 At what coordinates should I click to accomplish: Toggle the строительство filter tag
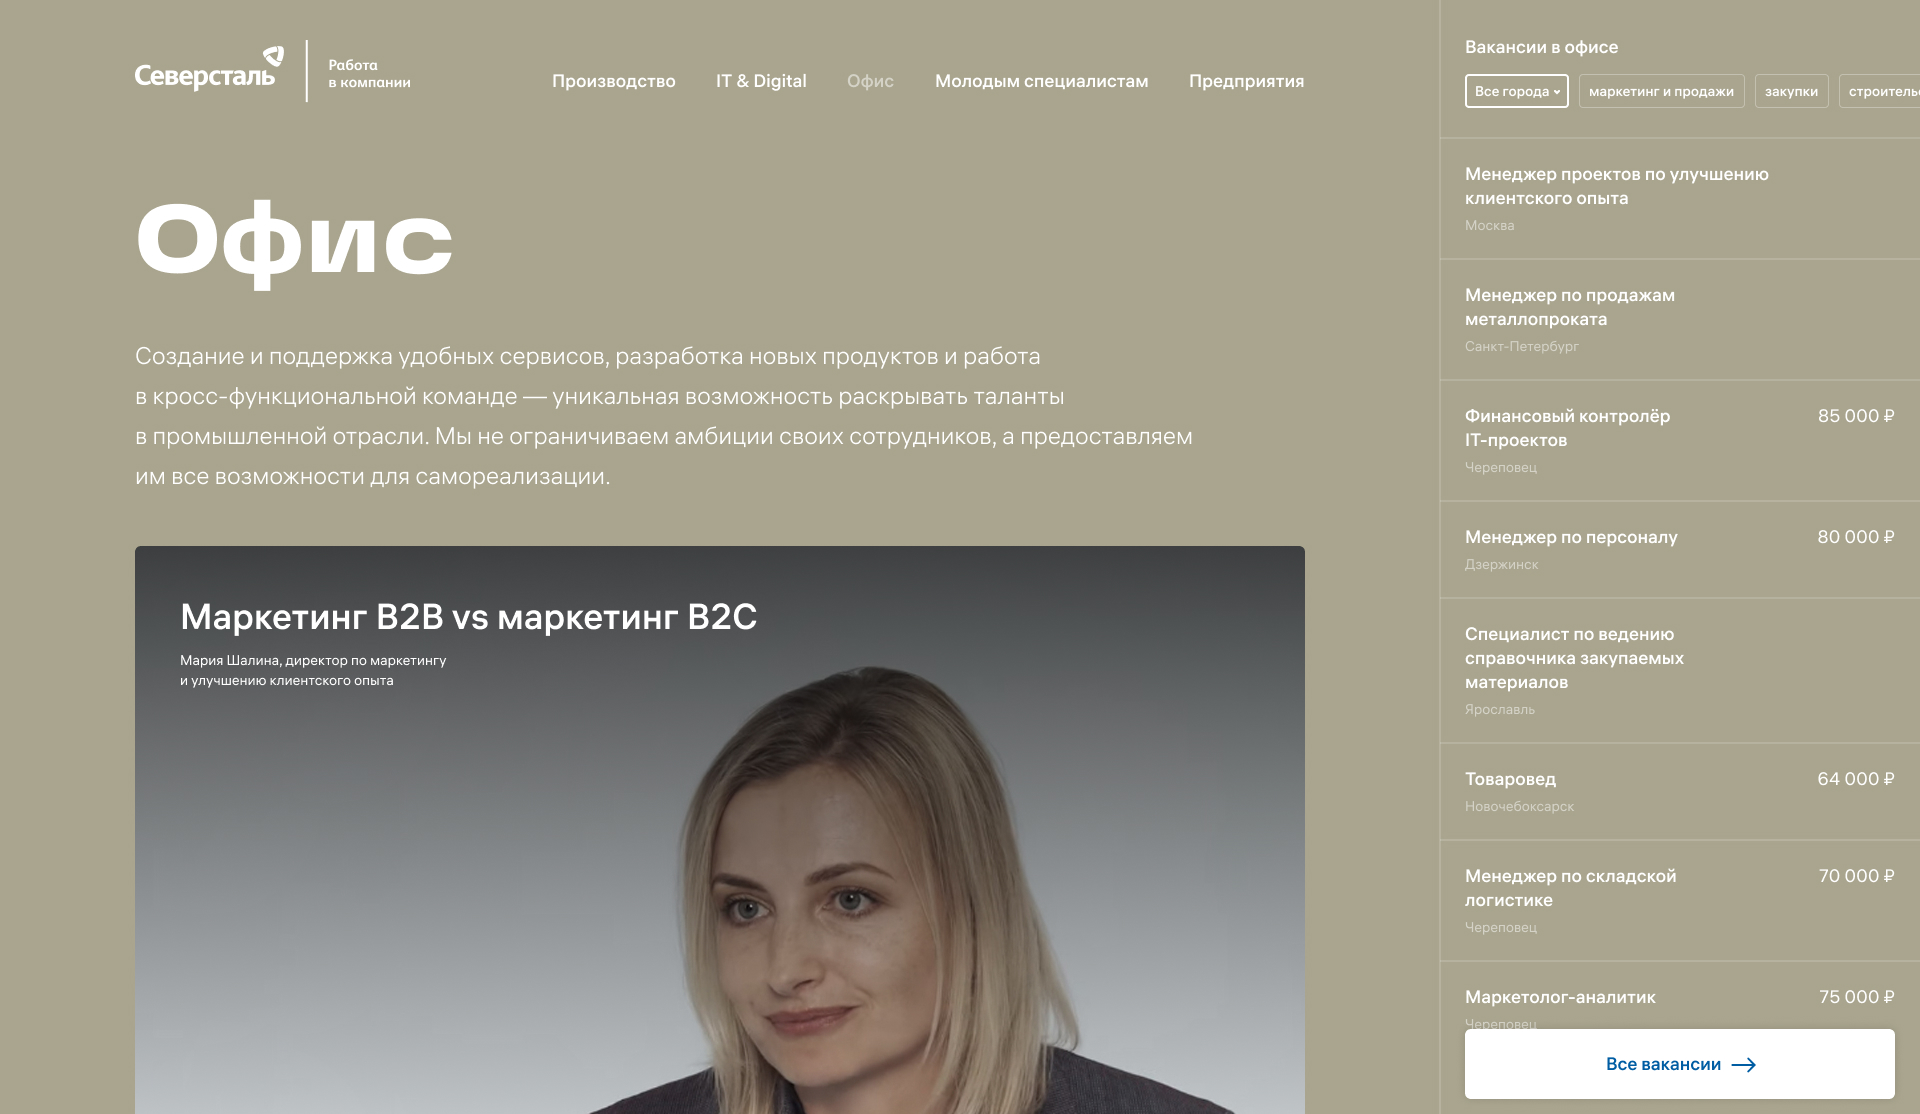1880,91
